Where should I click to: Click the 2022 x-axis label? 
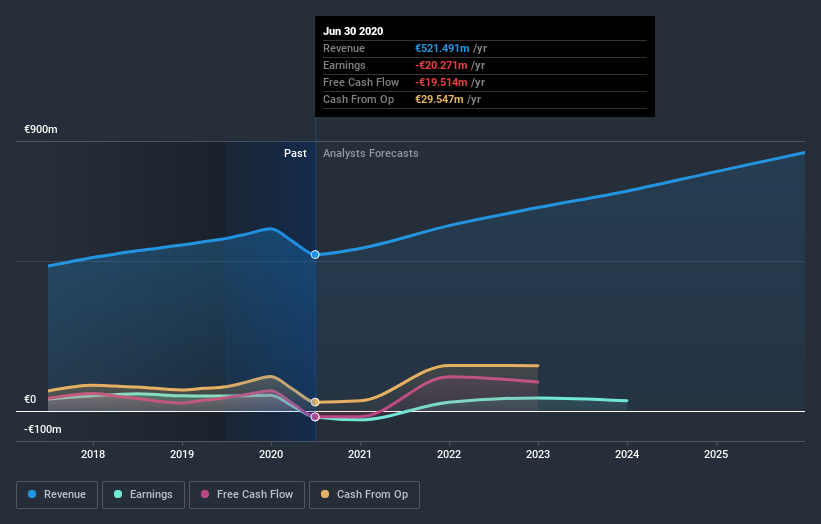coord(449,454)
